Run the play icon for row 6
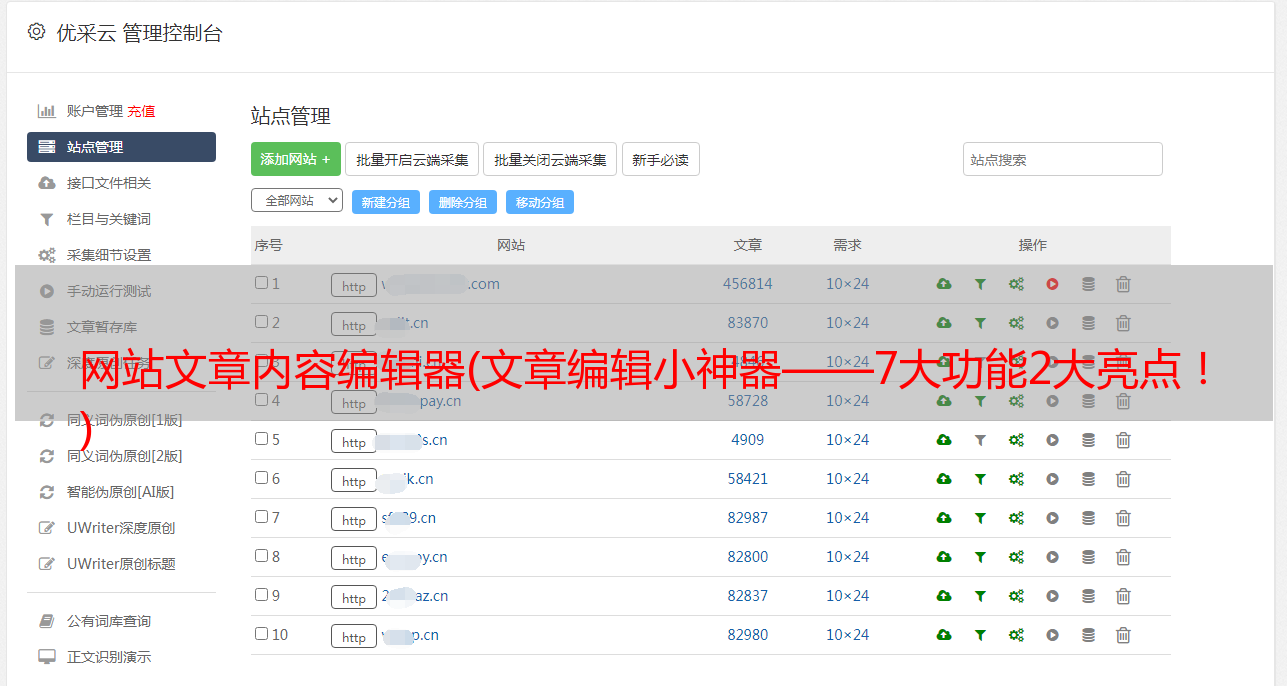Viewport: 1287px width, 686px height. 1052,479
